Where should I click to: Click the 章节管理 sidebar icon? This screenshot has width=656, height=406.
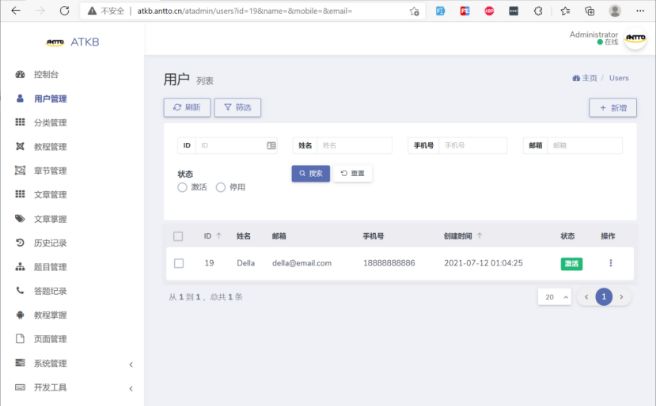(20, 170)
